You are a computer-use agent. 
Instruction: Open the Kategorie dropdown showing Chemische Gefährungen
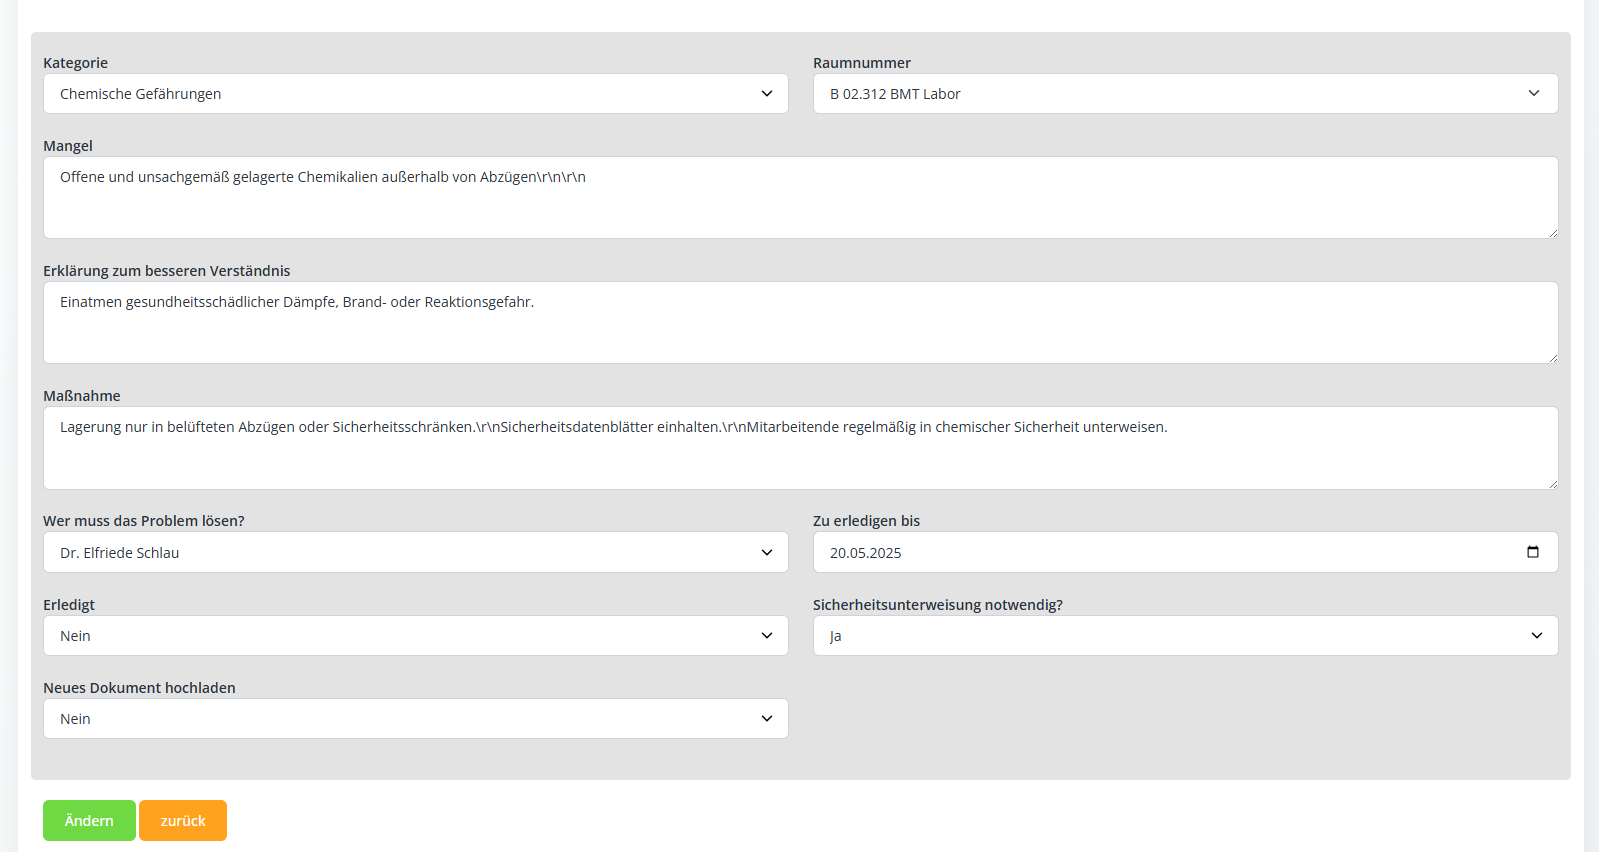click(x=400, y=94)
